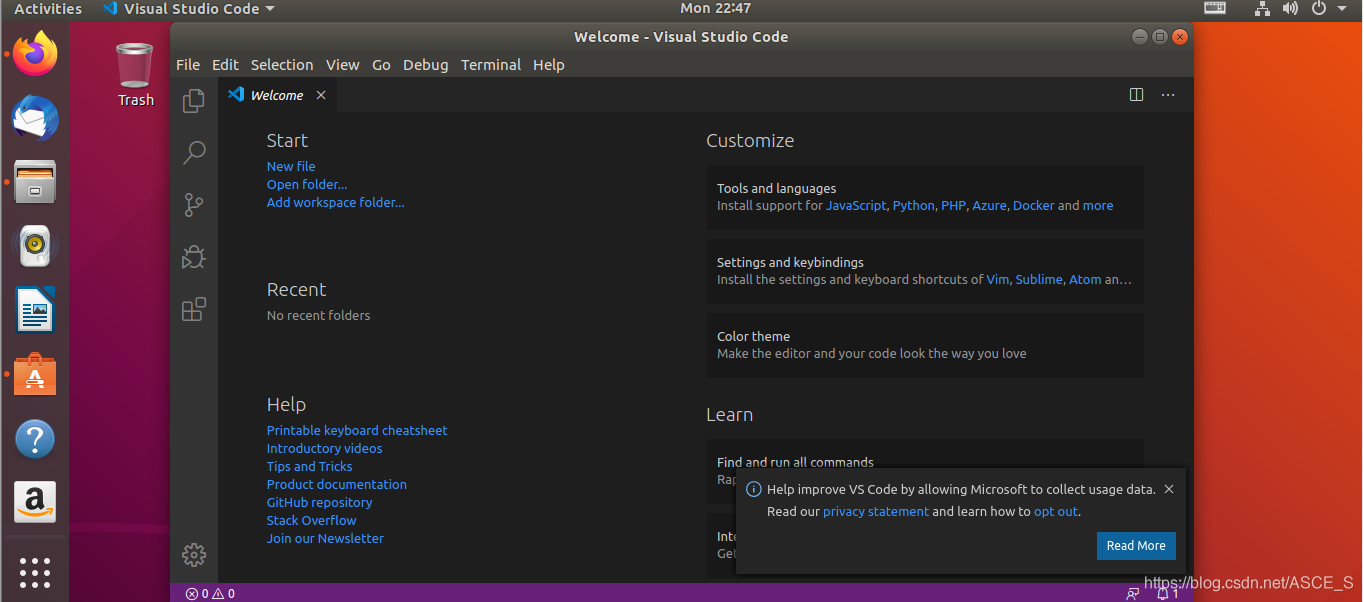Select the Trash desktop icon
Viewport: 1364px width, 602px height.
point(135,74)
